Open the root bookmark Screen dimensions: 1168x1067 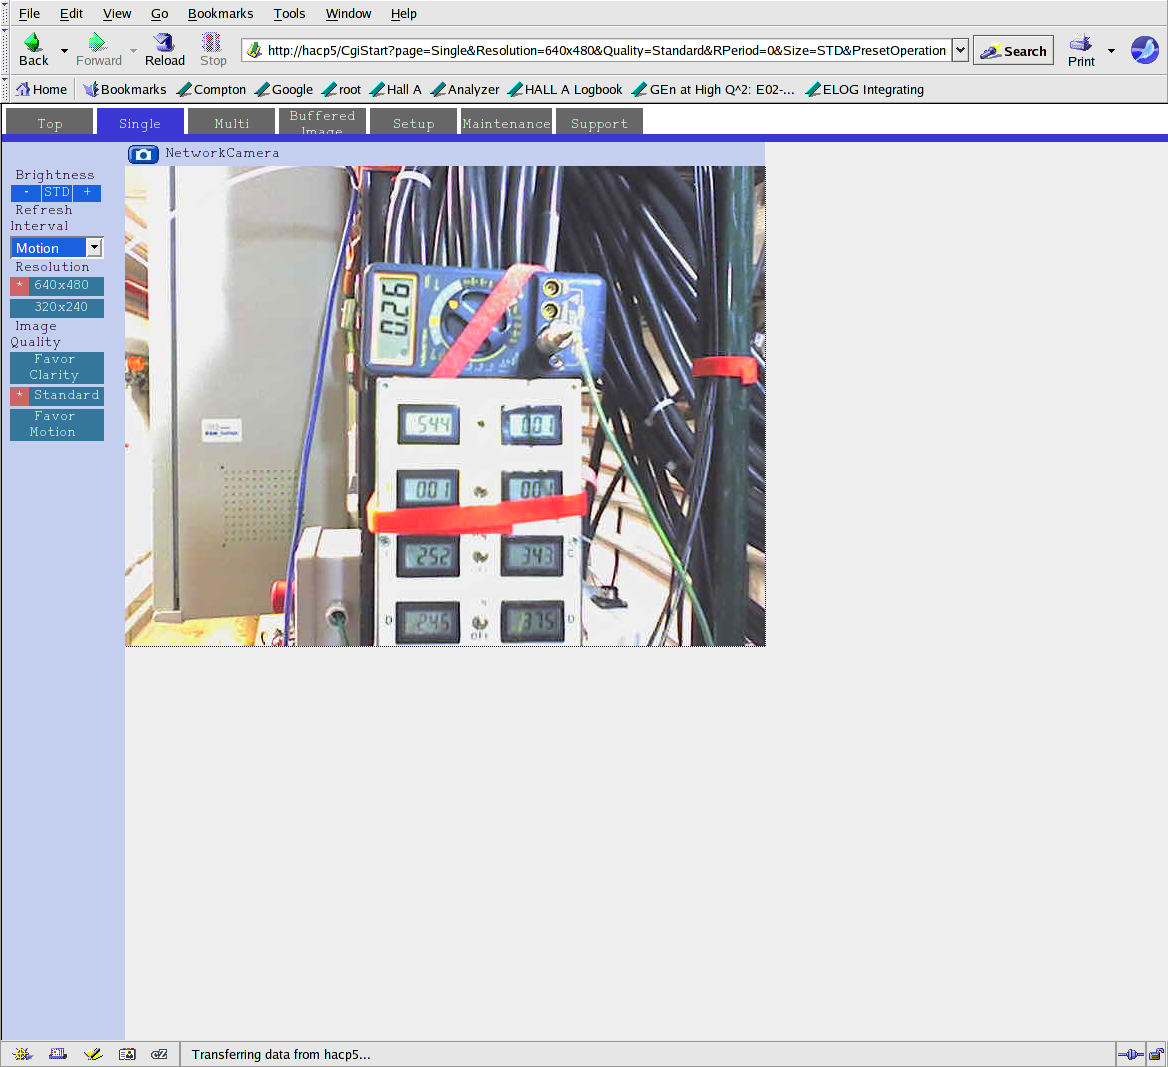[x=341, y=89]
